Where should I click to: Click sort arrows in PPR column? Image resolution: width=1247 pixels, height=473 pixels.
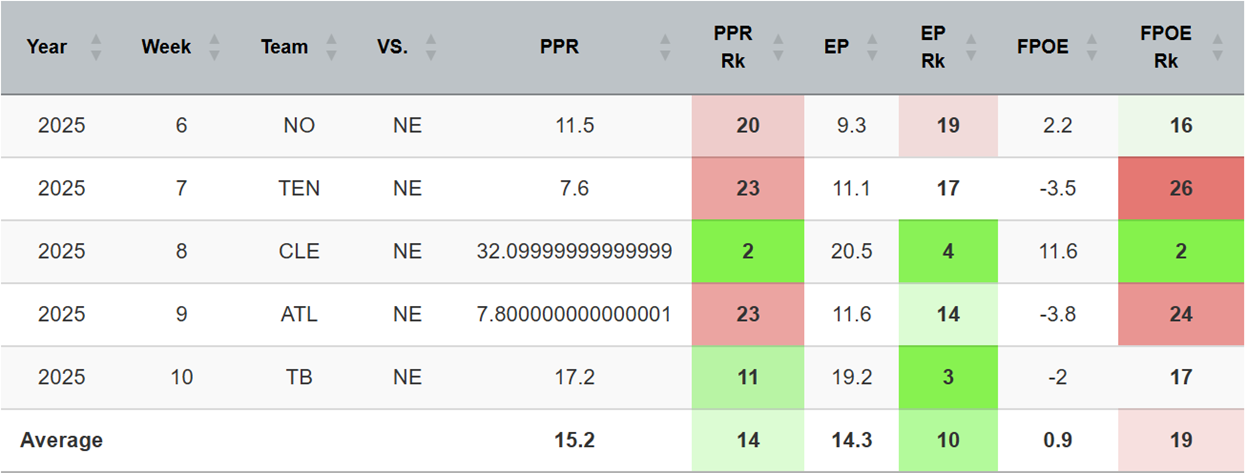(x=665, y=47)
